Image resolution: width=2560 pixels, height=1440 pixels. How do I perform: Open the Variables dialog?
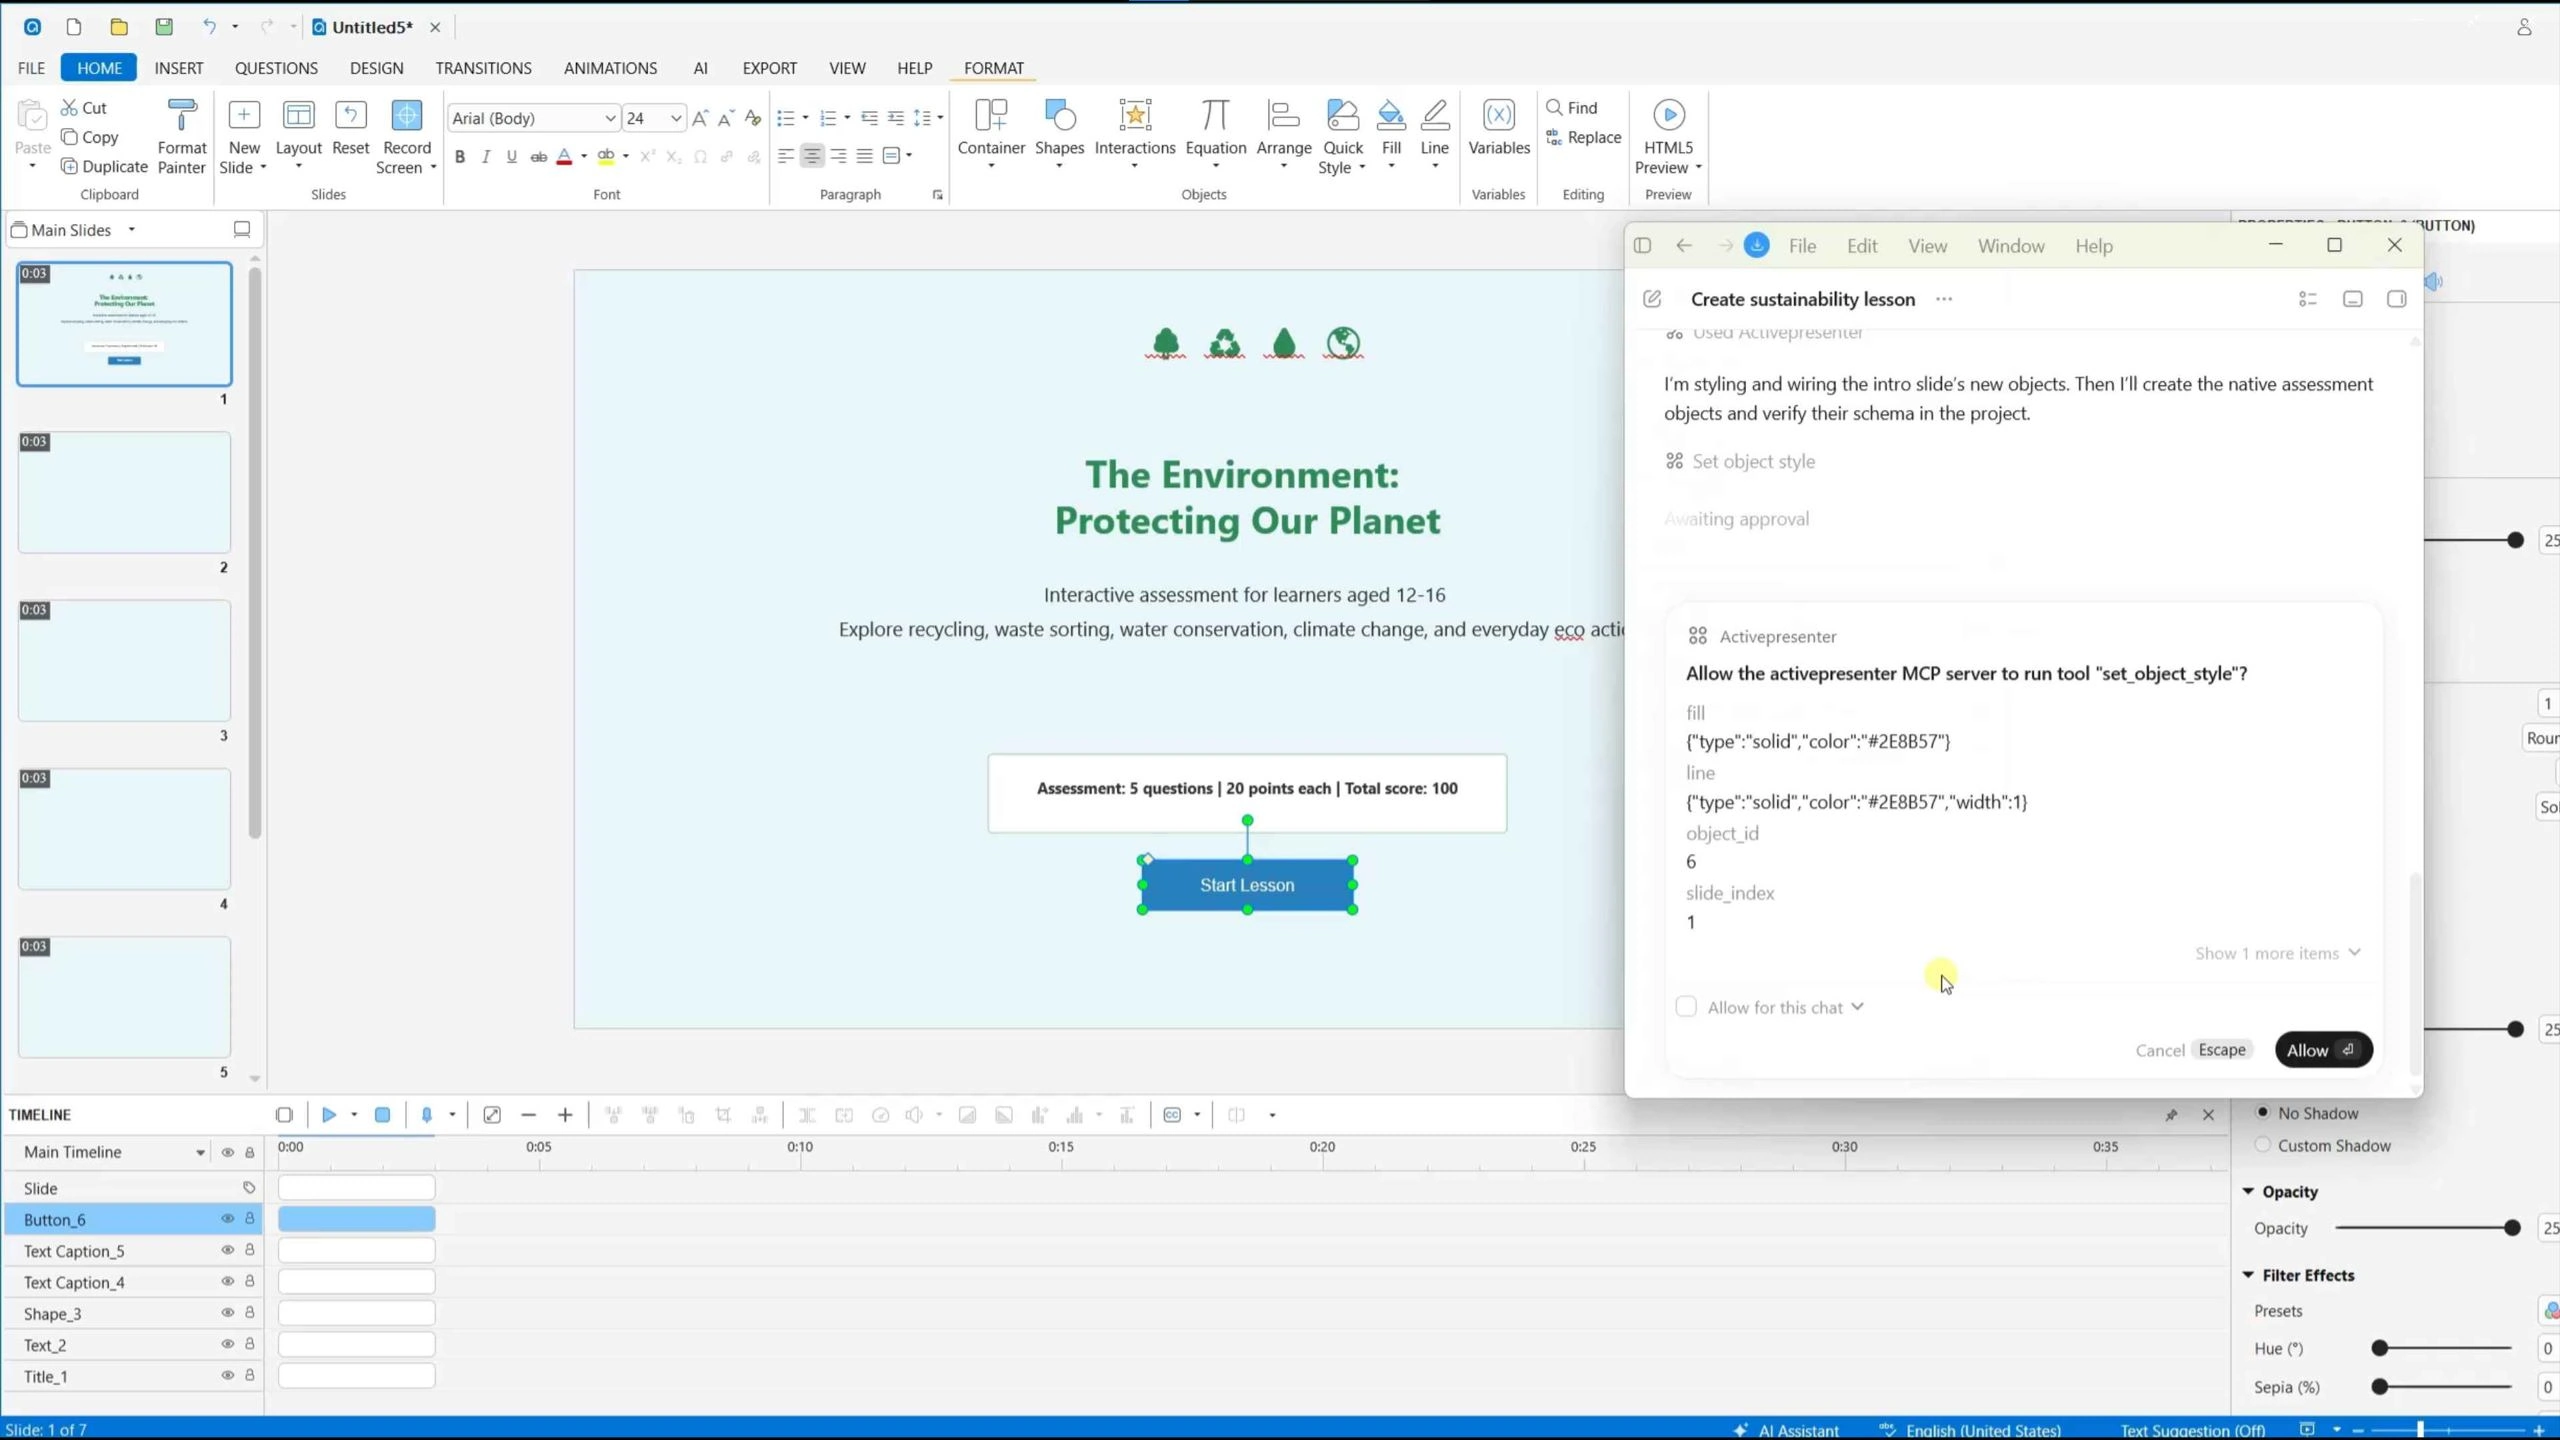(1498, 128)
